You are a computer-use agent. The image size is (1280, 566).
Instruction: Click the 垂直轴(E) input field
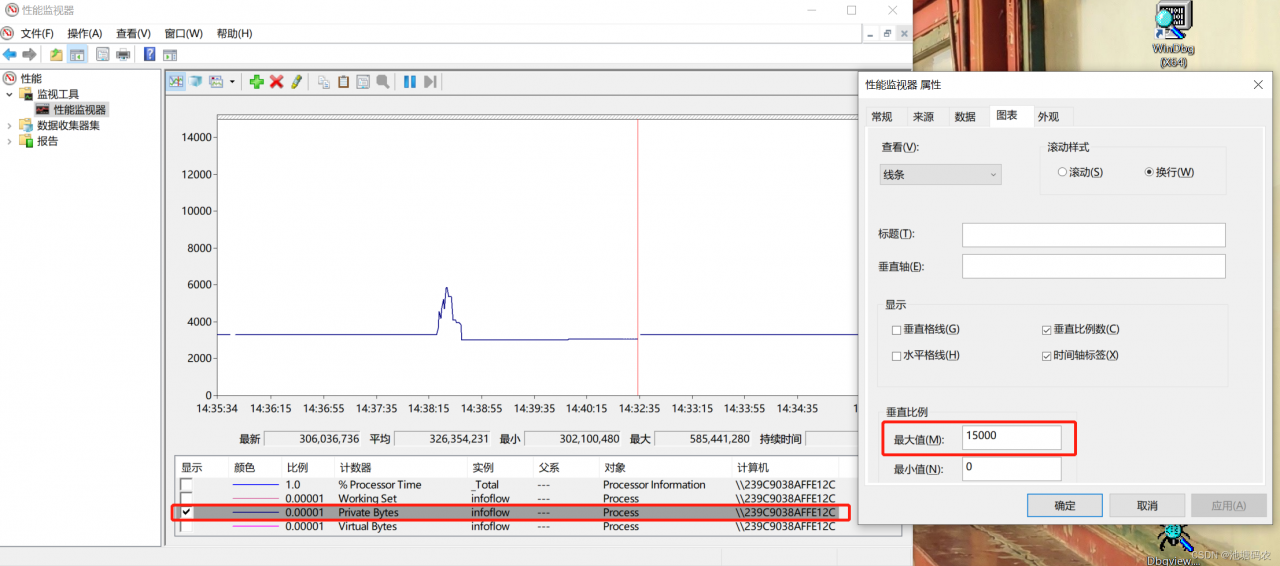click(1094, 266)
